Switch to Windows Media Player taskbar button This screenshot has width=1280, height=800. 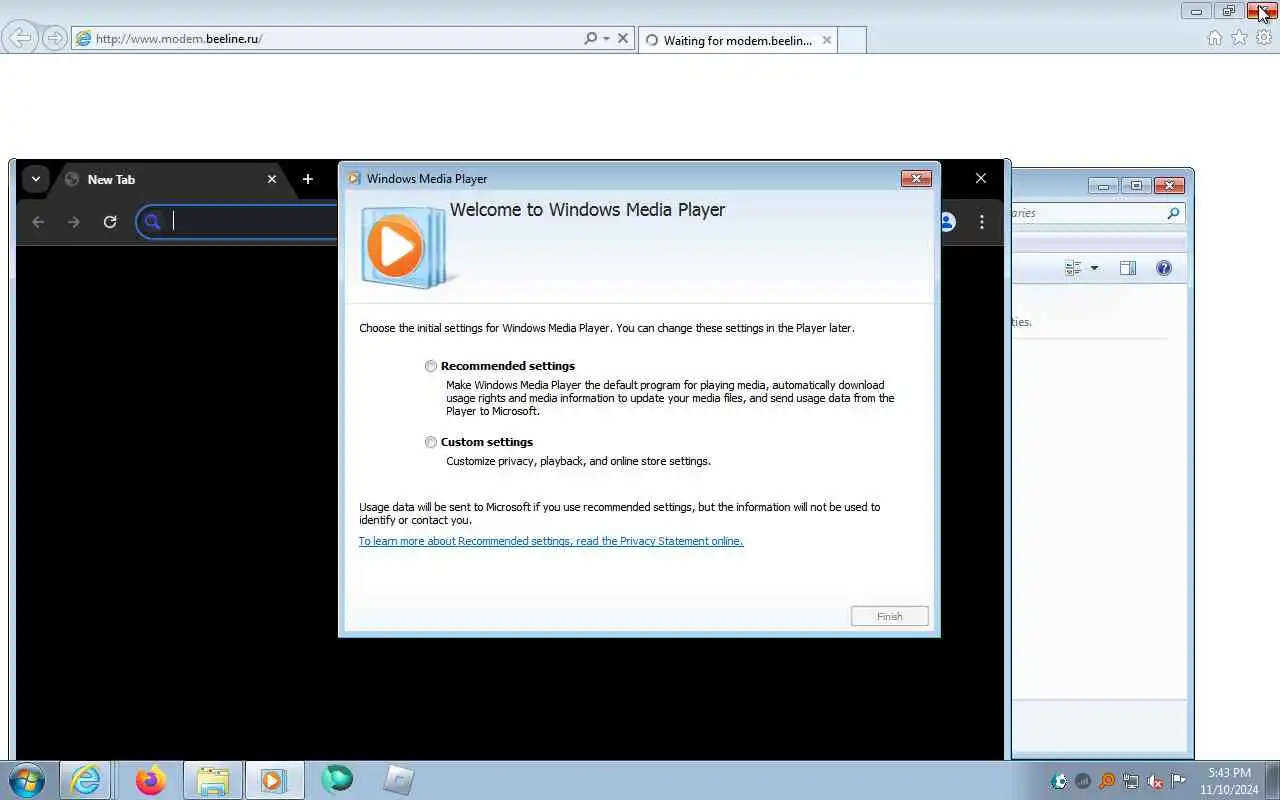click(x=273, y=780)
